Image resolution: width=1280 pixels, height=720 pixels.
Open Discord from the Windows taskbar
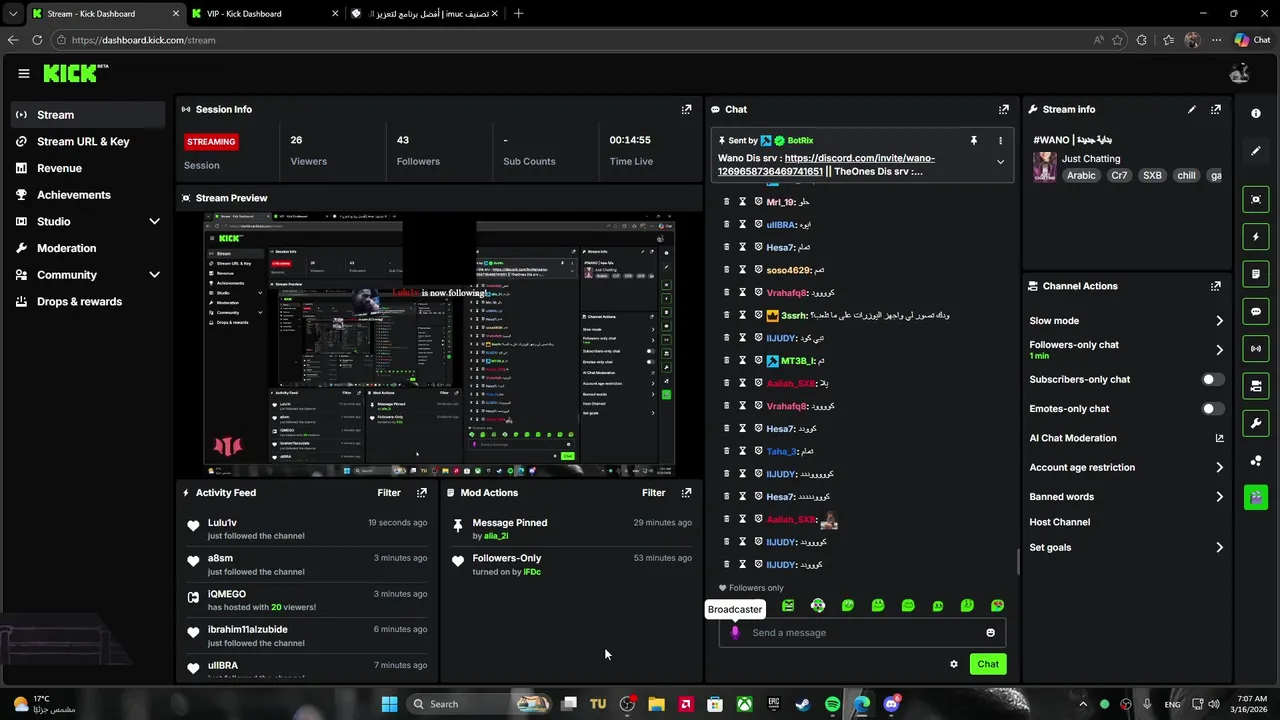[891, 704]
